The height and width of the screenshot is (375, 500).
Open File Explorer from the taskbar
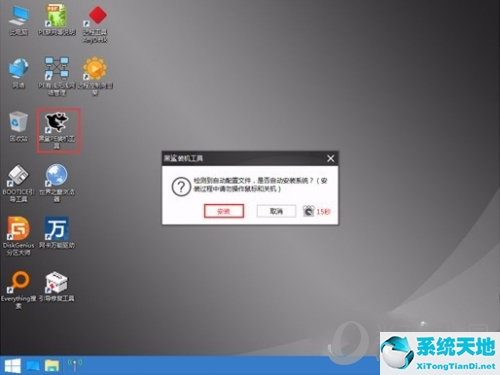52,366
